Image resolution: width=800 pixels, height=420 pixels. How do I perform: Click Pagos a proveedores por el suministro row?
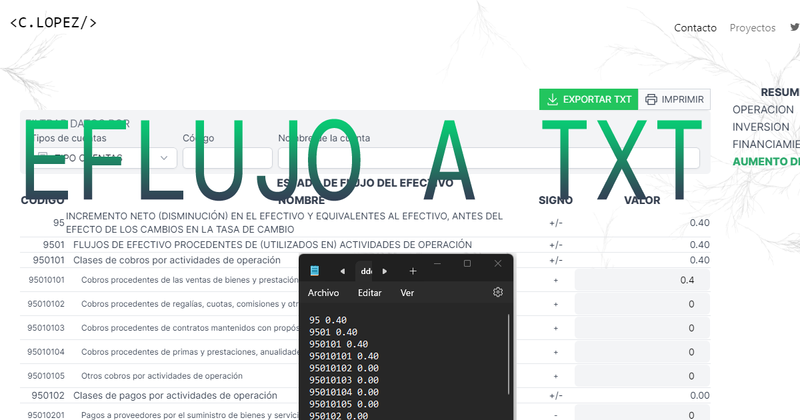[x=365, y=413]
